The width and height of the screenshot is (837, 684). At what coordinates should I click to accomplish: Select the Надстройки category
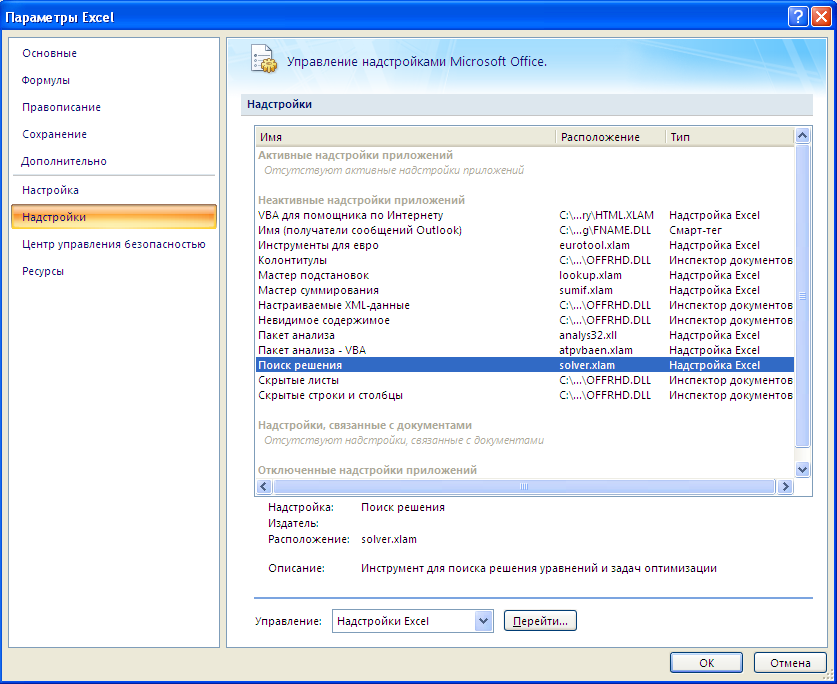pos(114,217)
